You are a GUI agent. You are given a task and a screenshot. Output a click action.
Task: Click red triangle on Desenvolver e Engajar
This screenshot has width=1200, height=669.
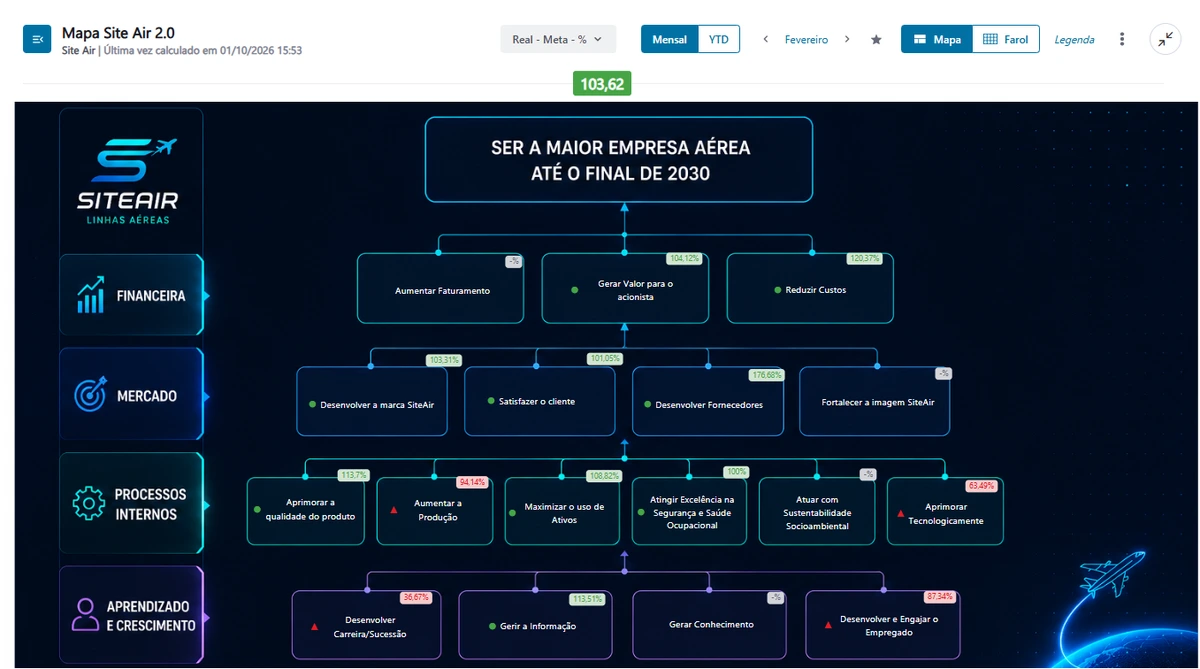click(828, 625)
